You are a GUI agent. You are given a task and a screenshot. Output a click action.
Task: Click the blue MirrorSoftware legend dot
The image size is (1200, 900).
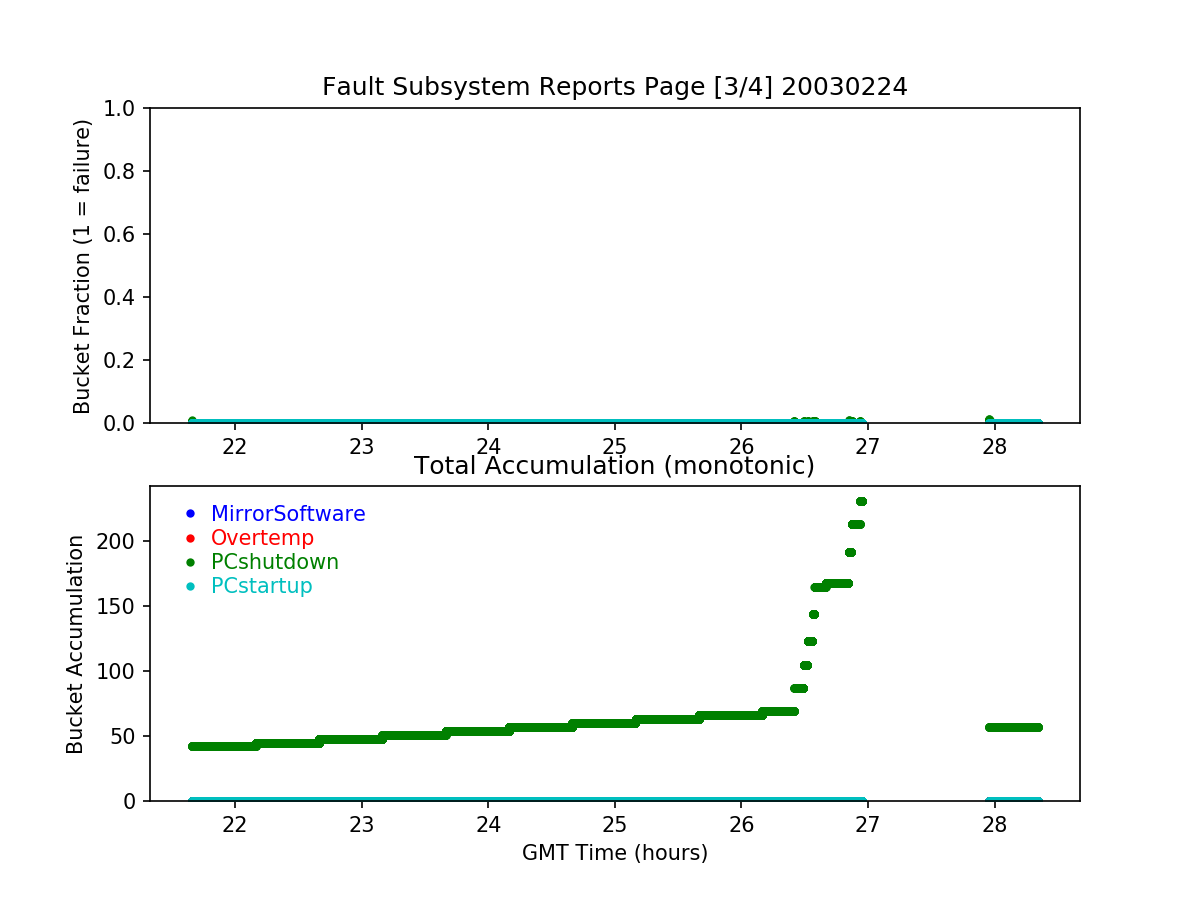(190, 515)
